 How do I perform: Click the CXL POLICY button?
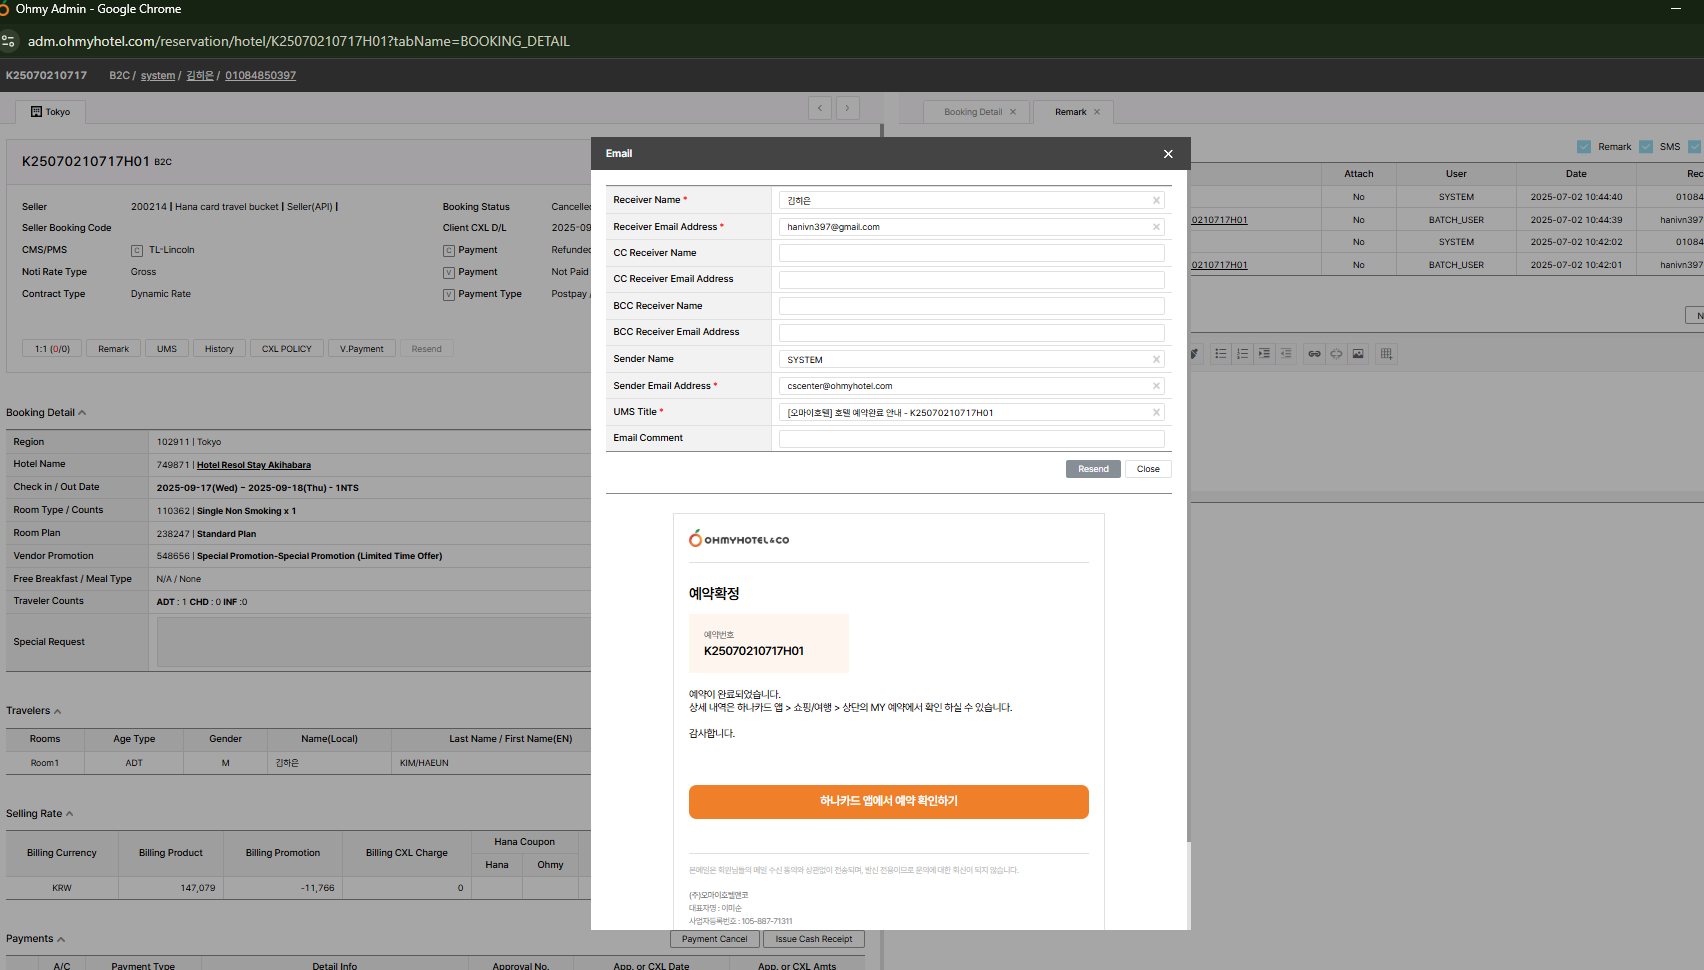click(x=286, y=349)
